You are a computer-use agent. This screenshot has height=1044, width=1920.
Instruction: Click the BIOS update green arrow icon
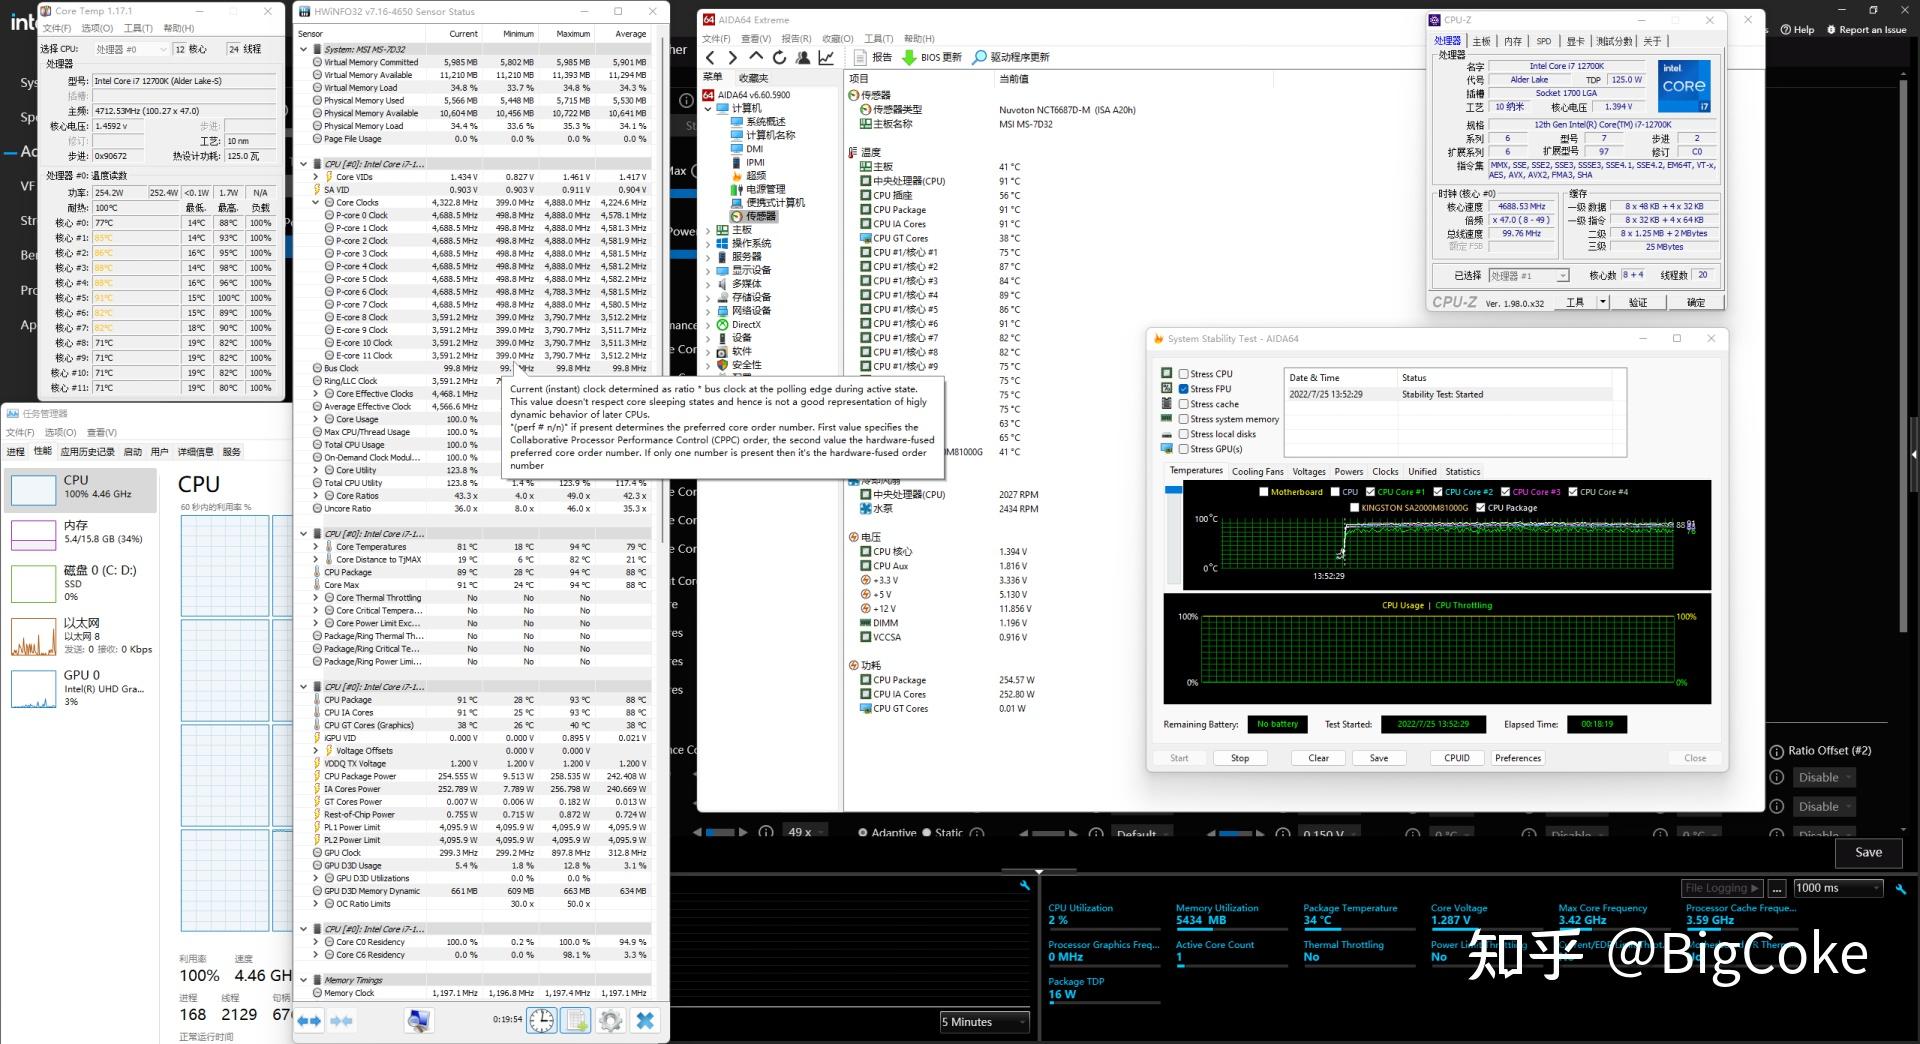[x=909, y=58]
